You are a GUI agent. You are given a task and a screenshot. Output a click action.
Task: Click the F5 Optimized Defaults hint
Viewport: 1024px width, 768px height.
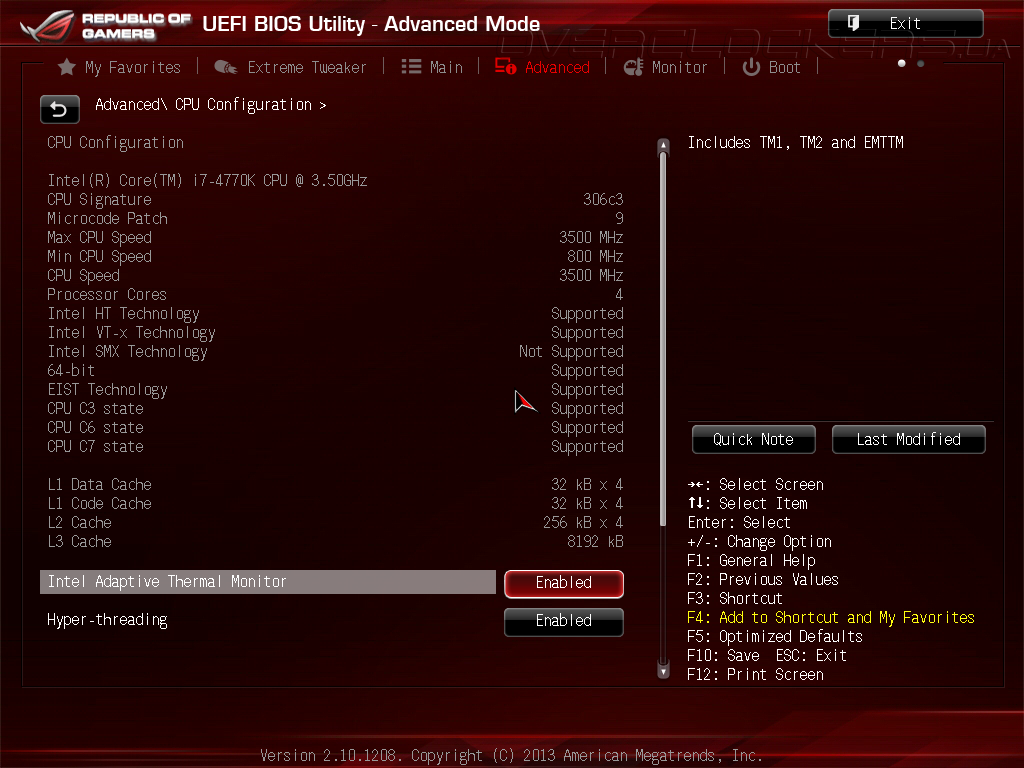coord(775,636)
